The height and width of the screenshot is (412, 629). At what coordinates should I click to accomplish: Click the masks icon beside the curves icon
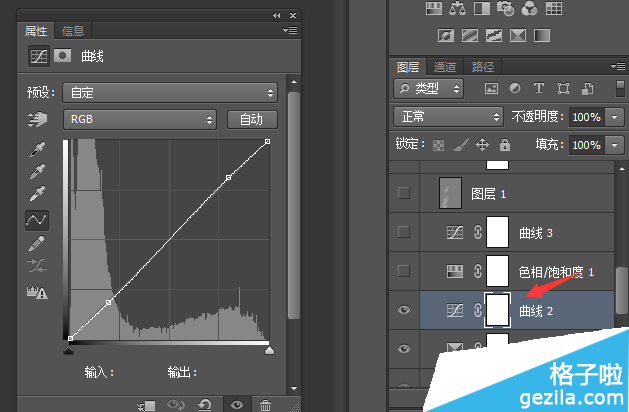(x=63, y=55)
